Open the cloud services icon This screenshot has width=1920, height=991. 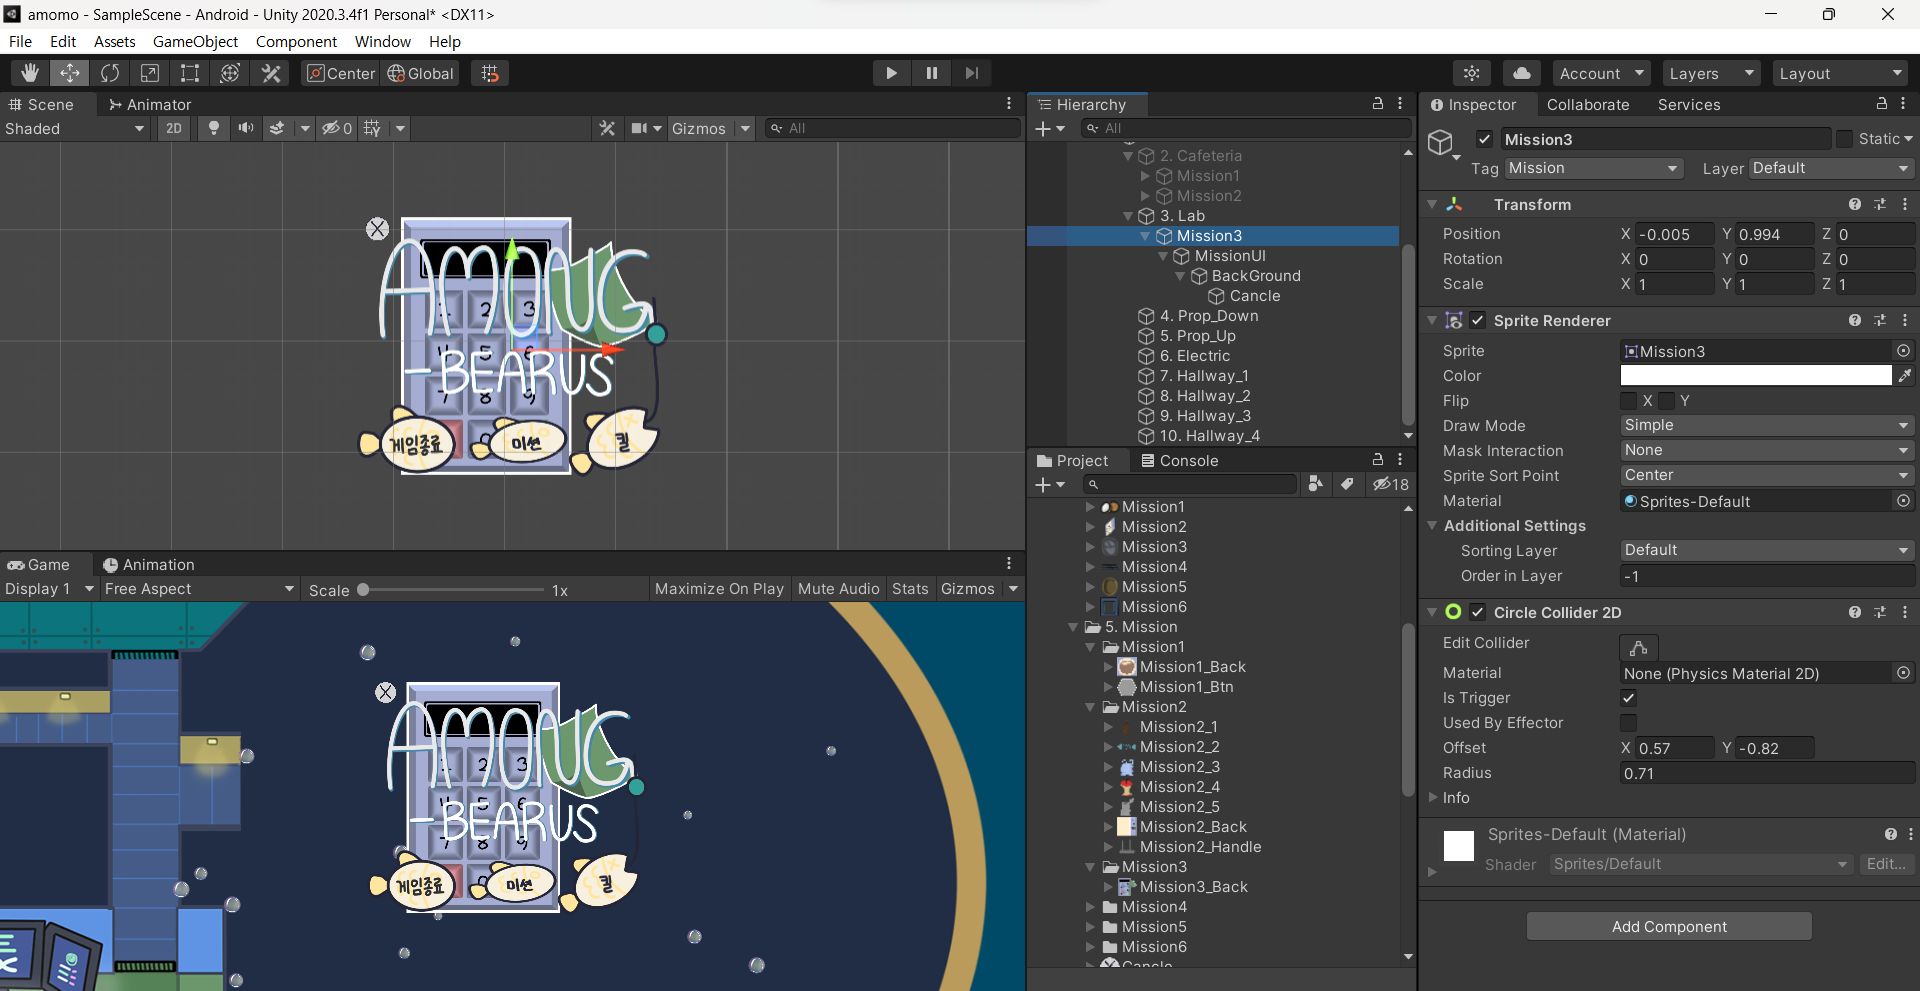[1521, 73]
